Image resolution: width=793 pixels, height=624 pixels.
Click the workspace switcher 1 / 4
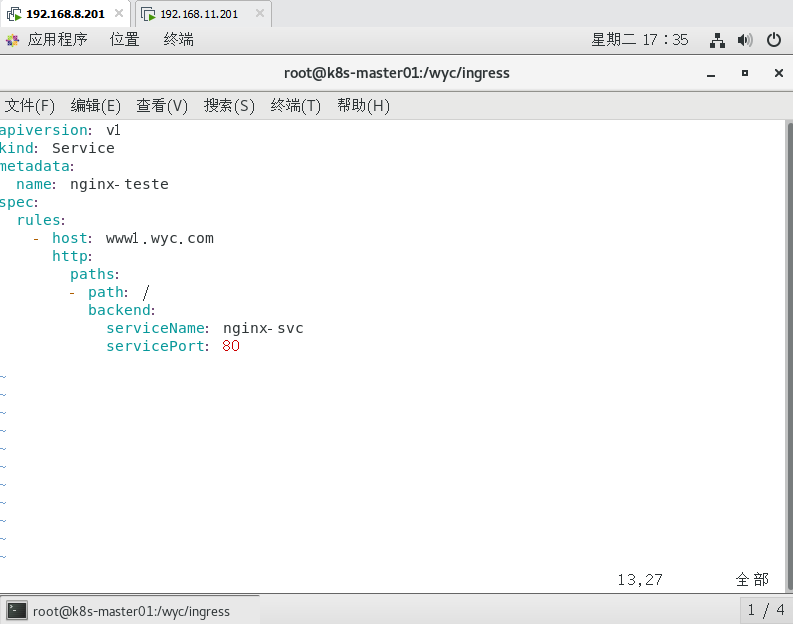click(766, 610)
